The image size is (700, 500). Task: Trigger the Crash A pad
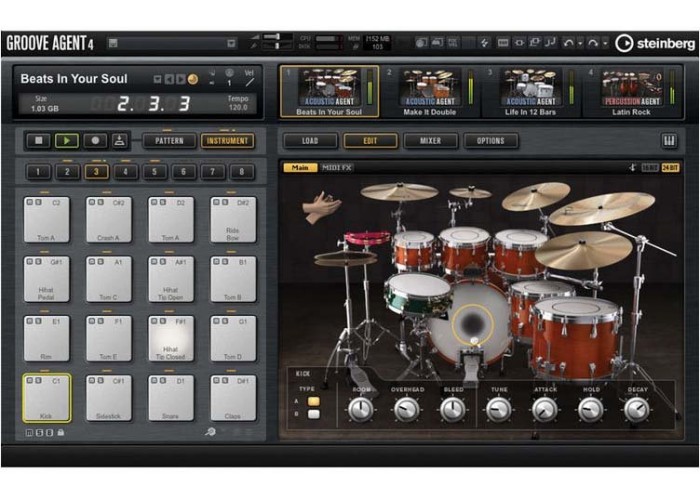click(x=108, y=220)
